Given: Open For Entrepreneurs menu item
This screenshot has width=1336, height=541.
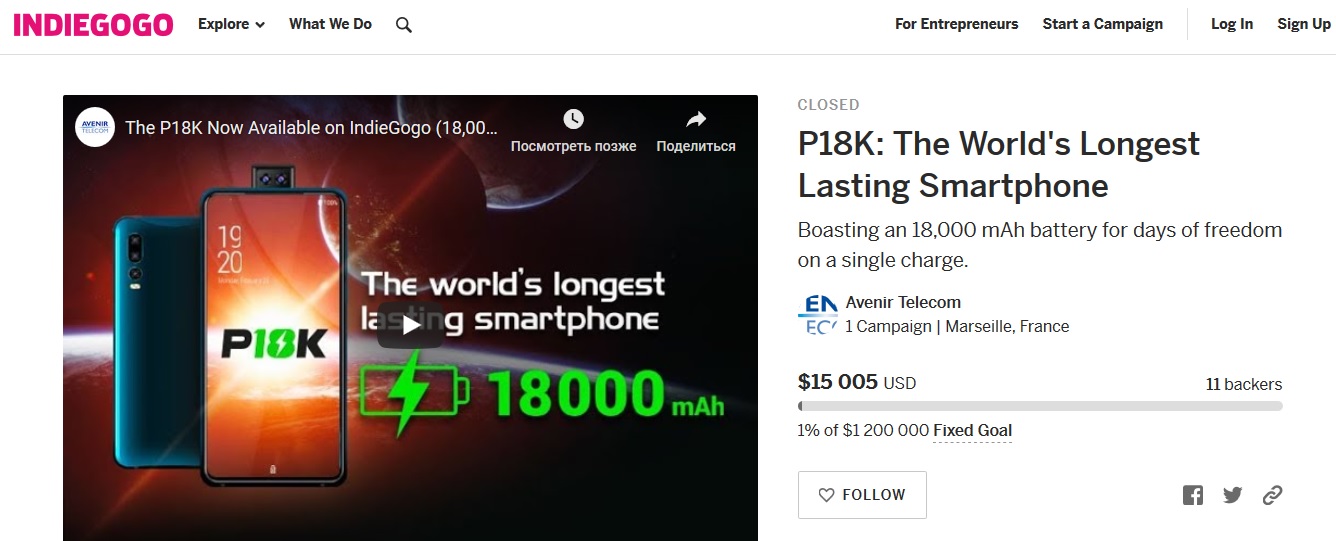Looking at the screenshot, I should coord(956,25).
